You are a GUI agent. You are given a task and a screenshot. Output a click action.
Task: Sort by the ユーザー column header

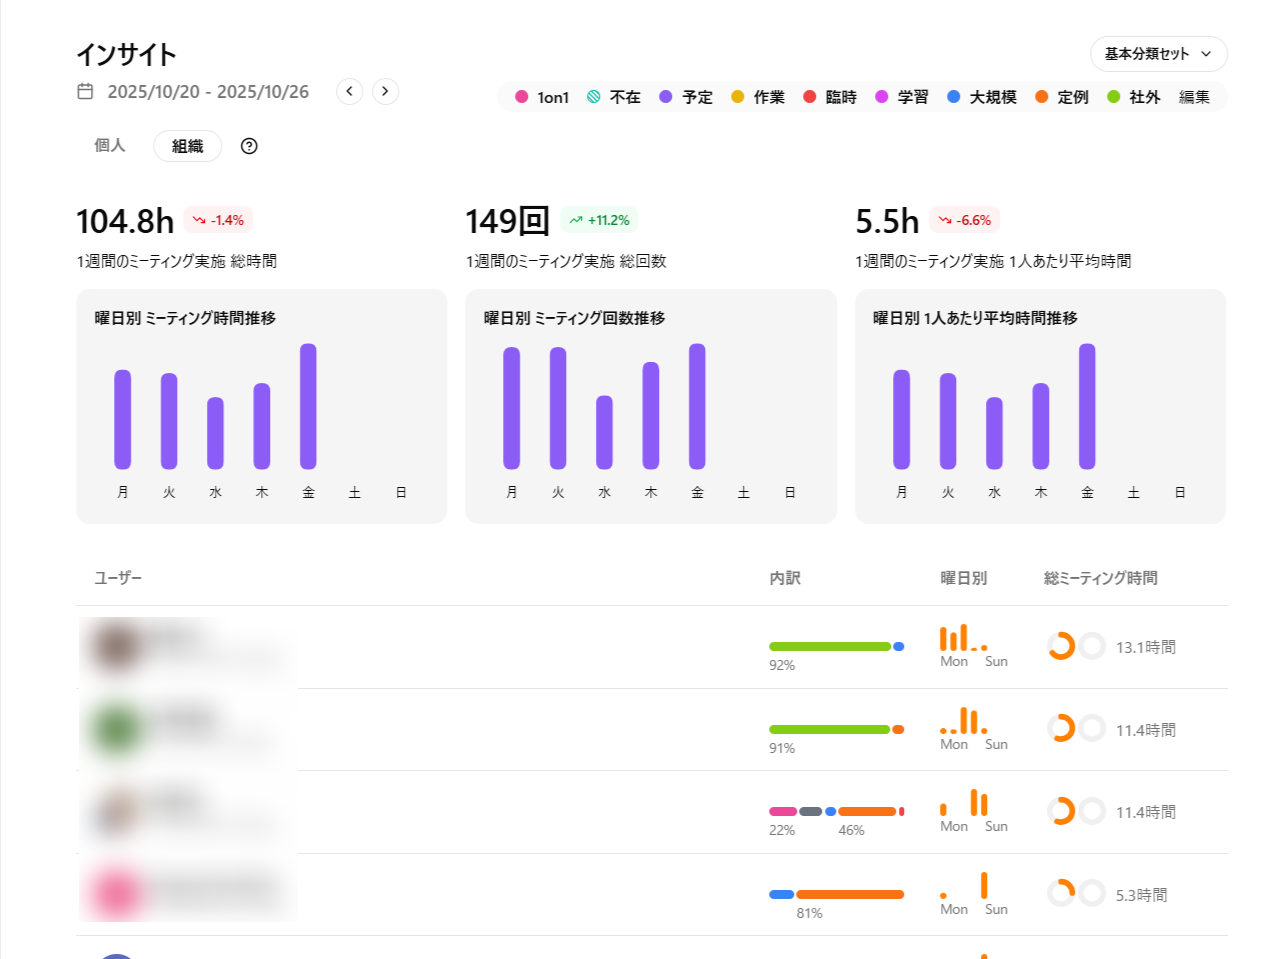click(118, 578)
